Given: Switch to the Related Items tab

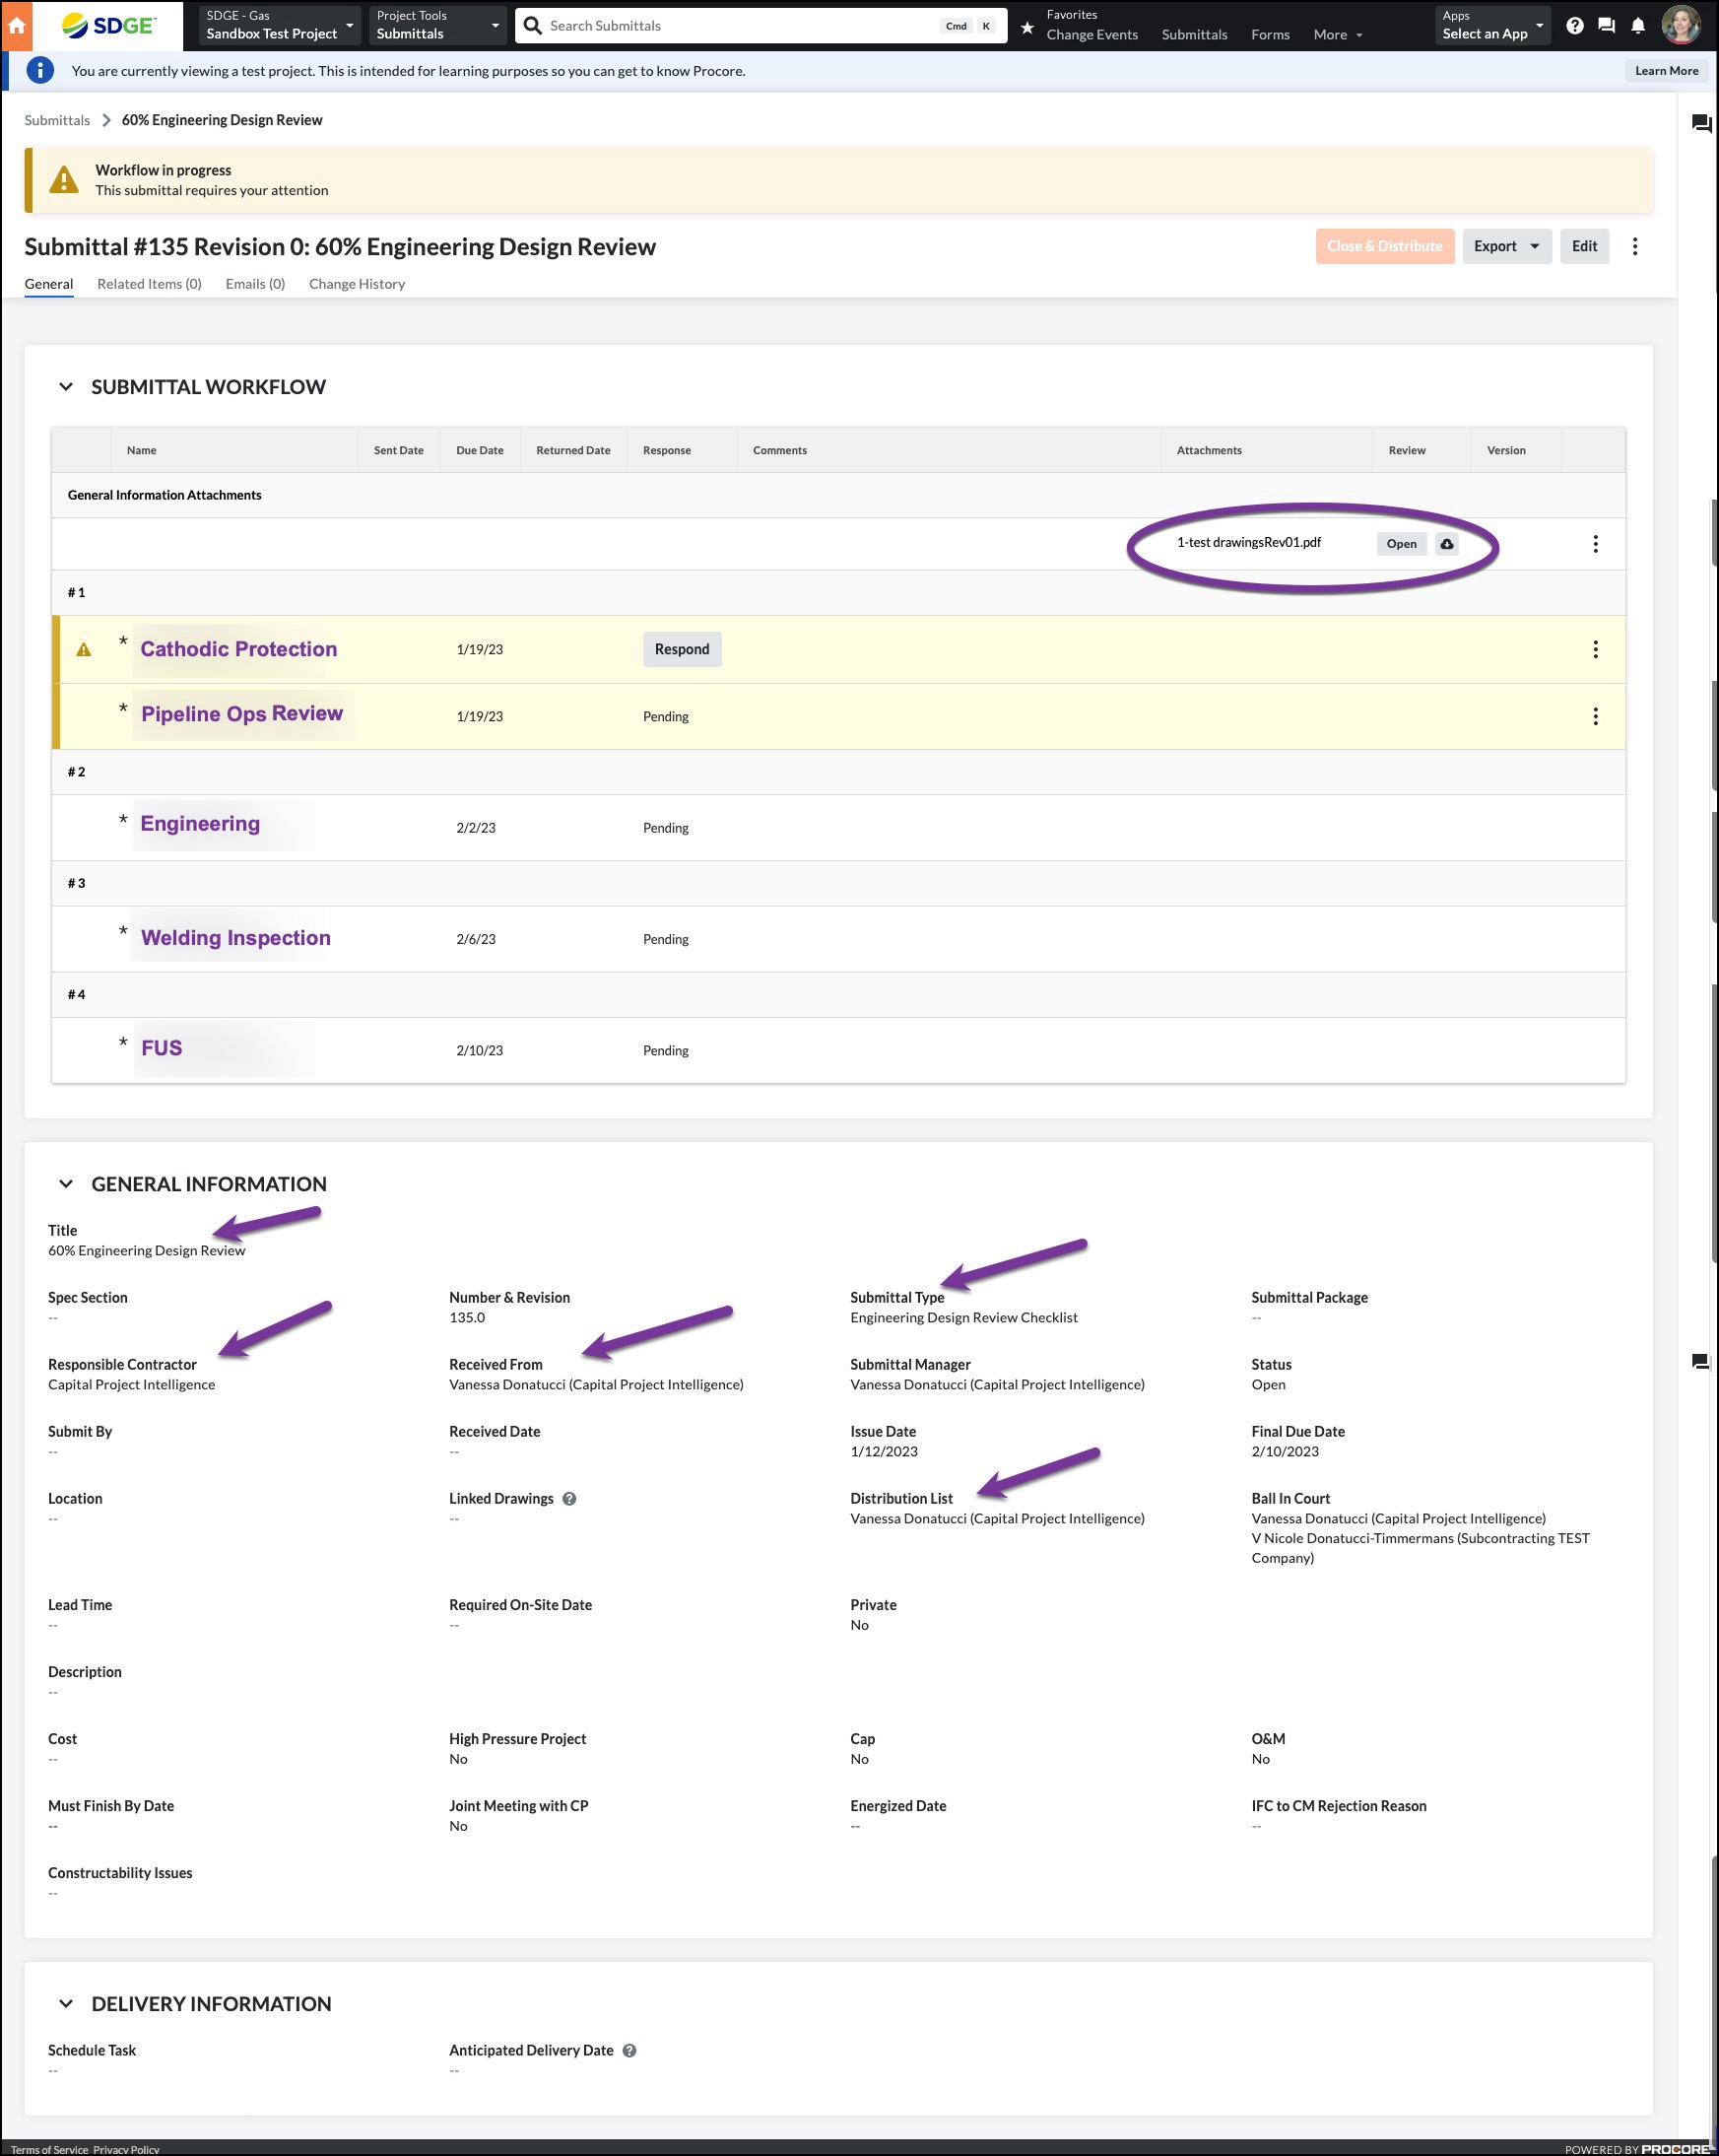Looking at the screenshot, I should [149, 284].
